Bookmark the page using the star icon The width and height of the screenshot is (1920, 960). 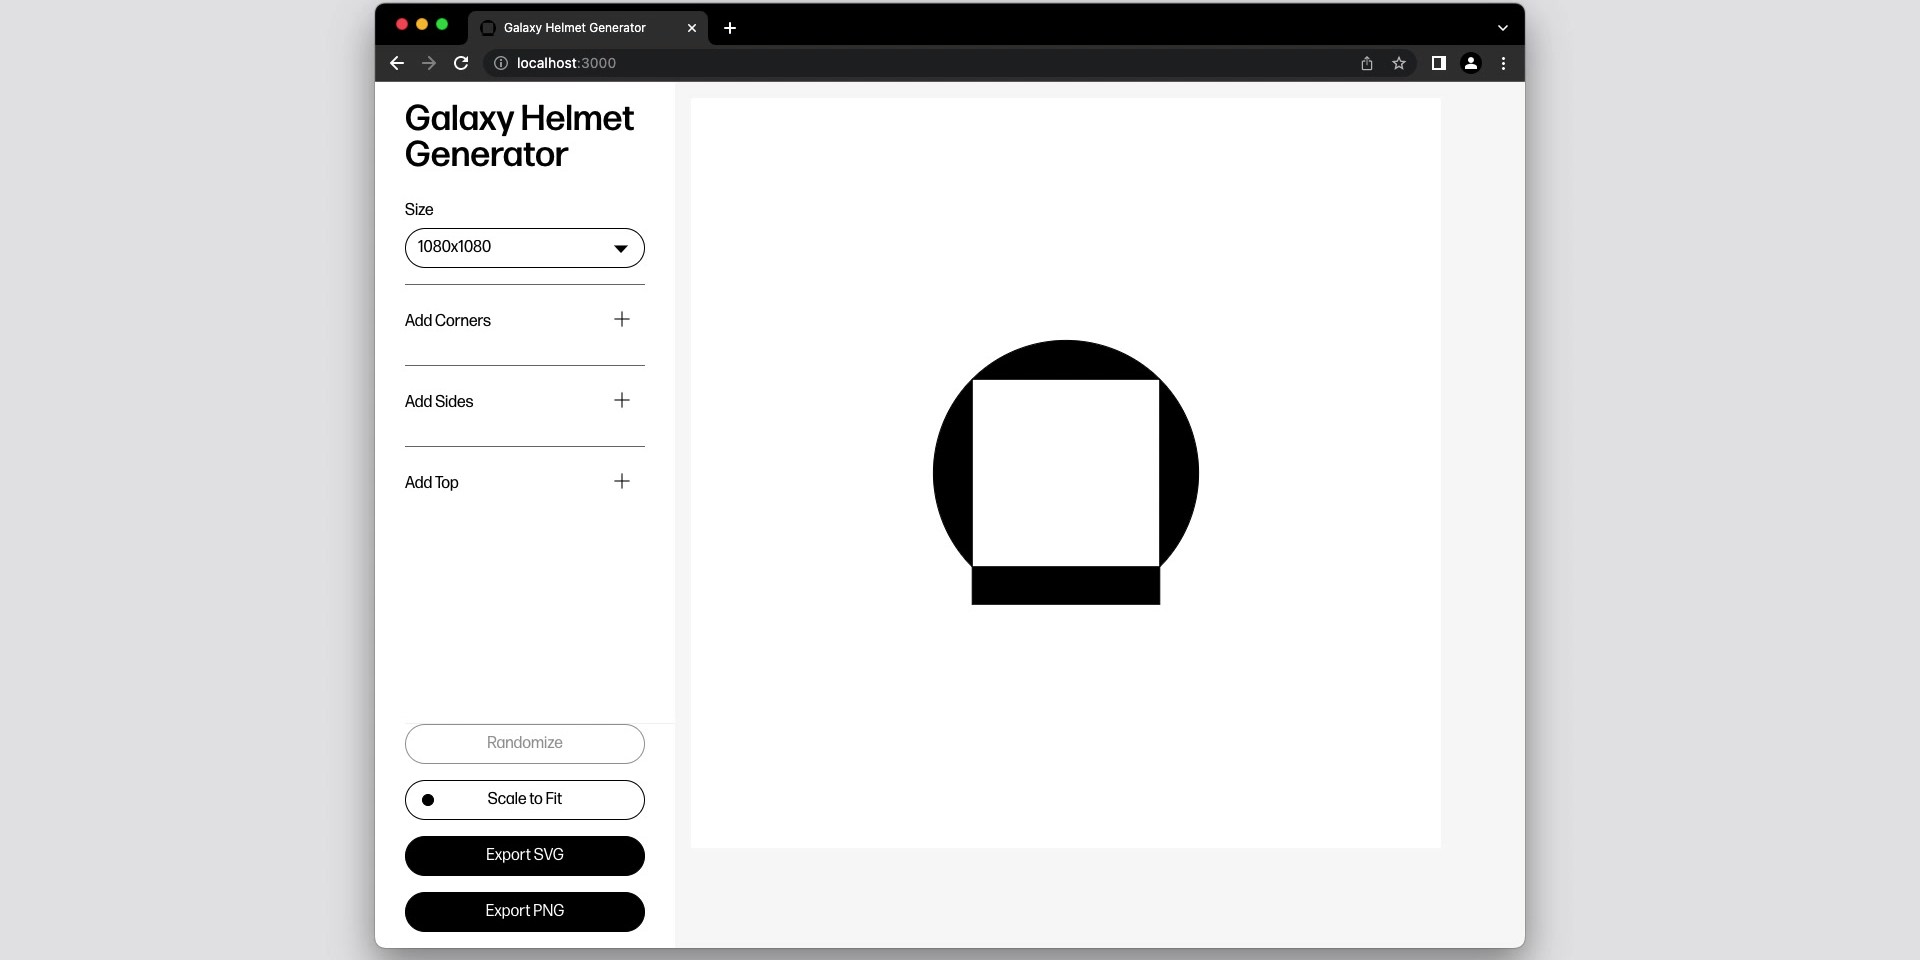pyautogui.click(x=1399, y=63)
